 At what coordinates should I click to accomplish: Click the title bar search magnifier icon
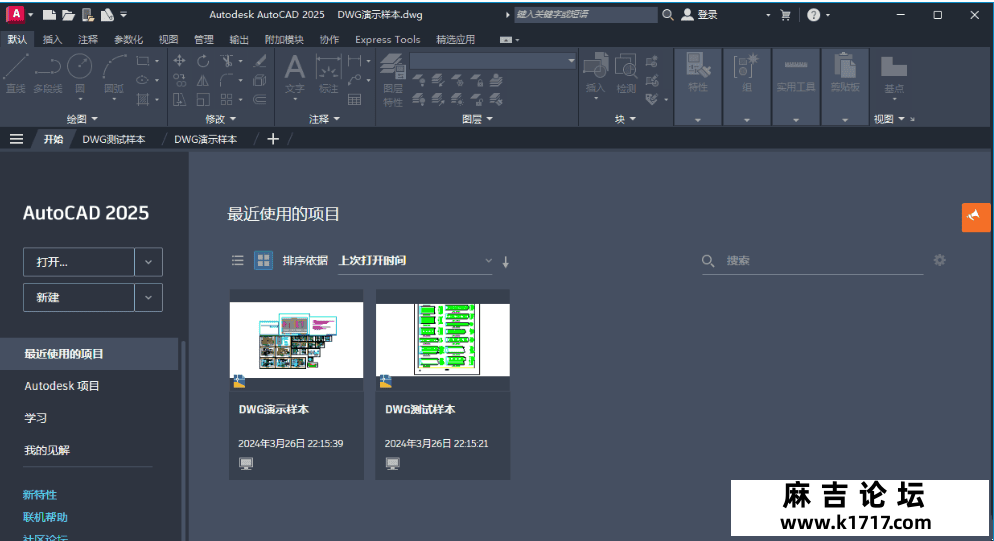tap(668, 15)
